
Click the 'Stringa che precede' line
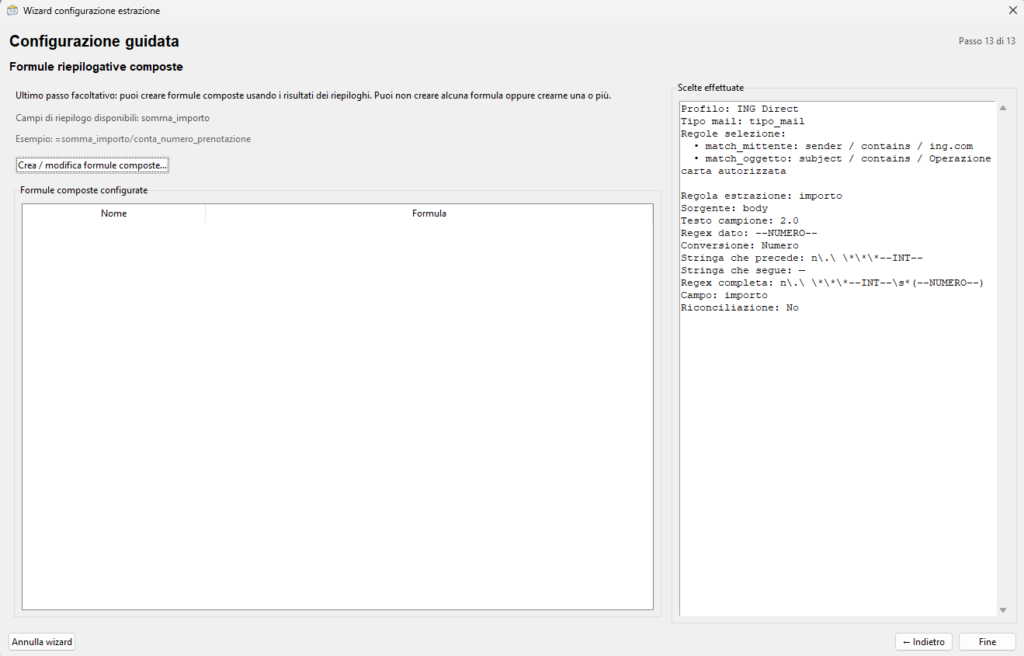tap(802, 258)
